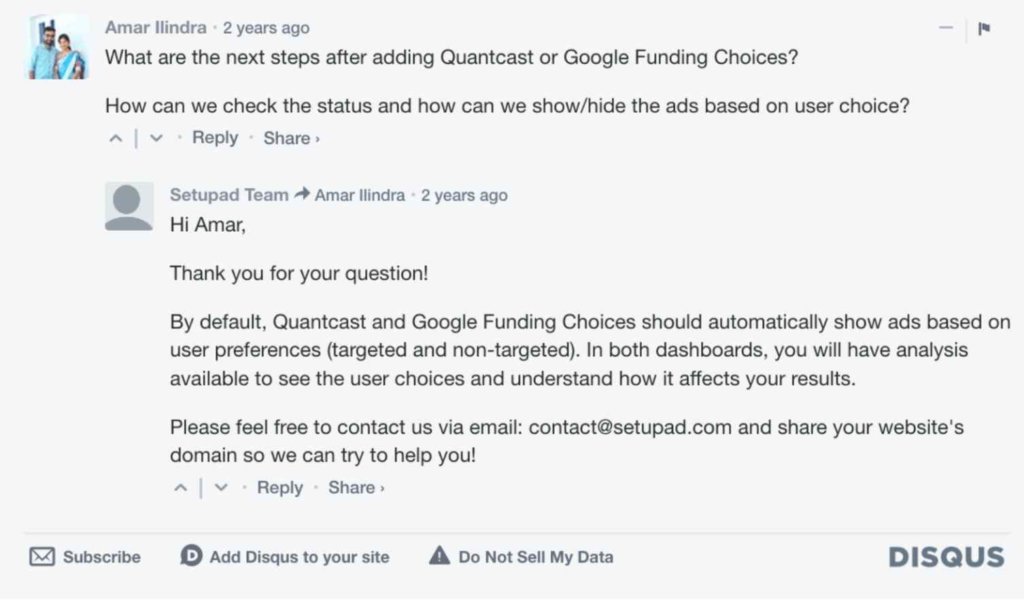Image resolution: width=1024 pixels, height=601 pixels.
Task: Open Amar Ilindra's author name link
Action: click(155, 28)
